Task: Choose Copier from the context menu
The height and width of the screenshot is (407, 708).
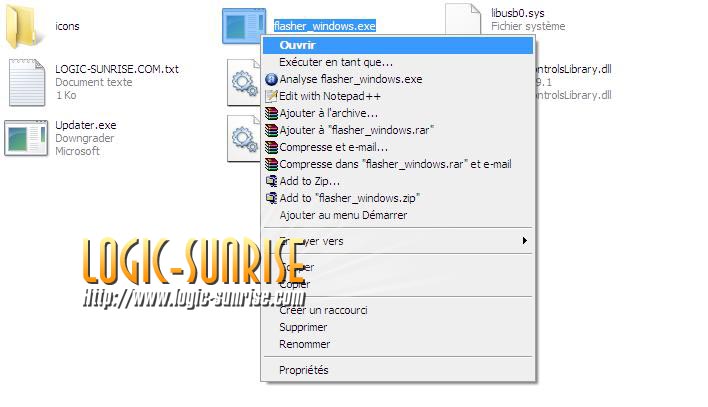Action: click(x=398, y=284)
